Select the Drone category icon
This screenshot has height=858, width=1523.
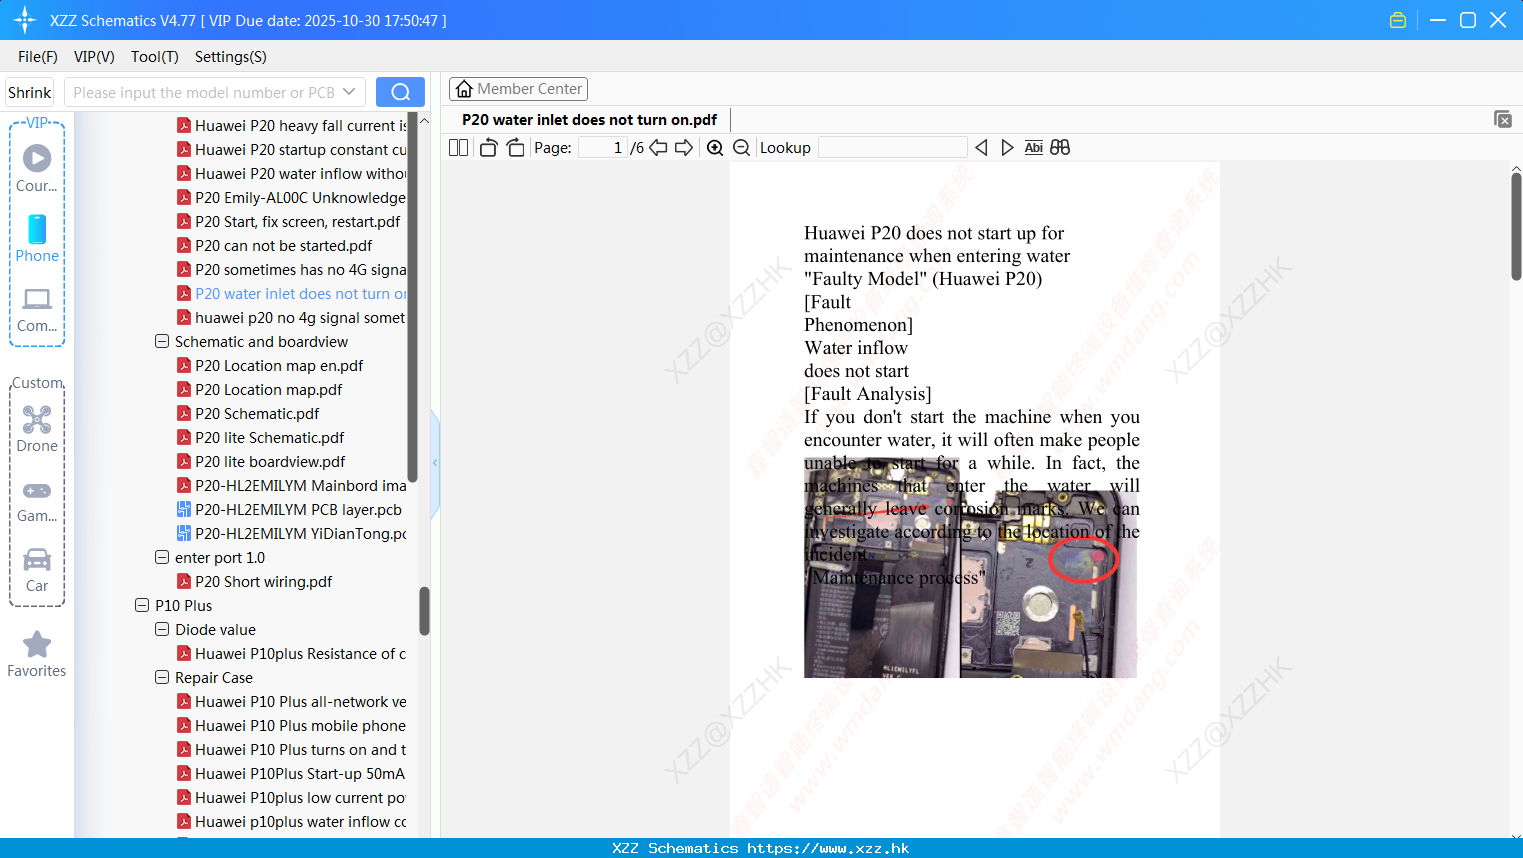pos(37,429)
